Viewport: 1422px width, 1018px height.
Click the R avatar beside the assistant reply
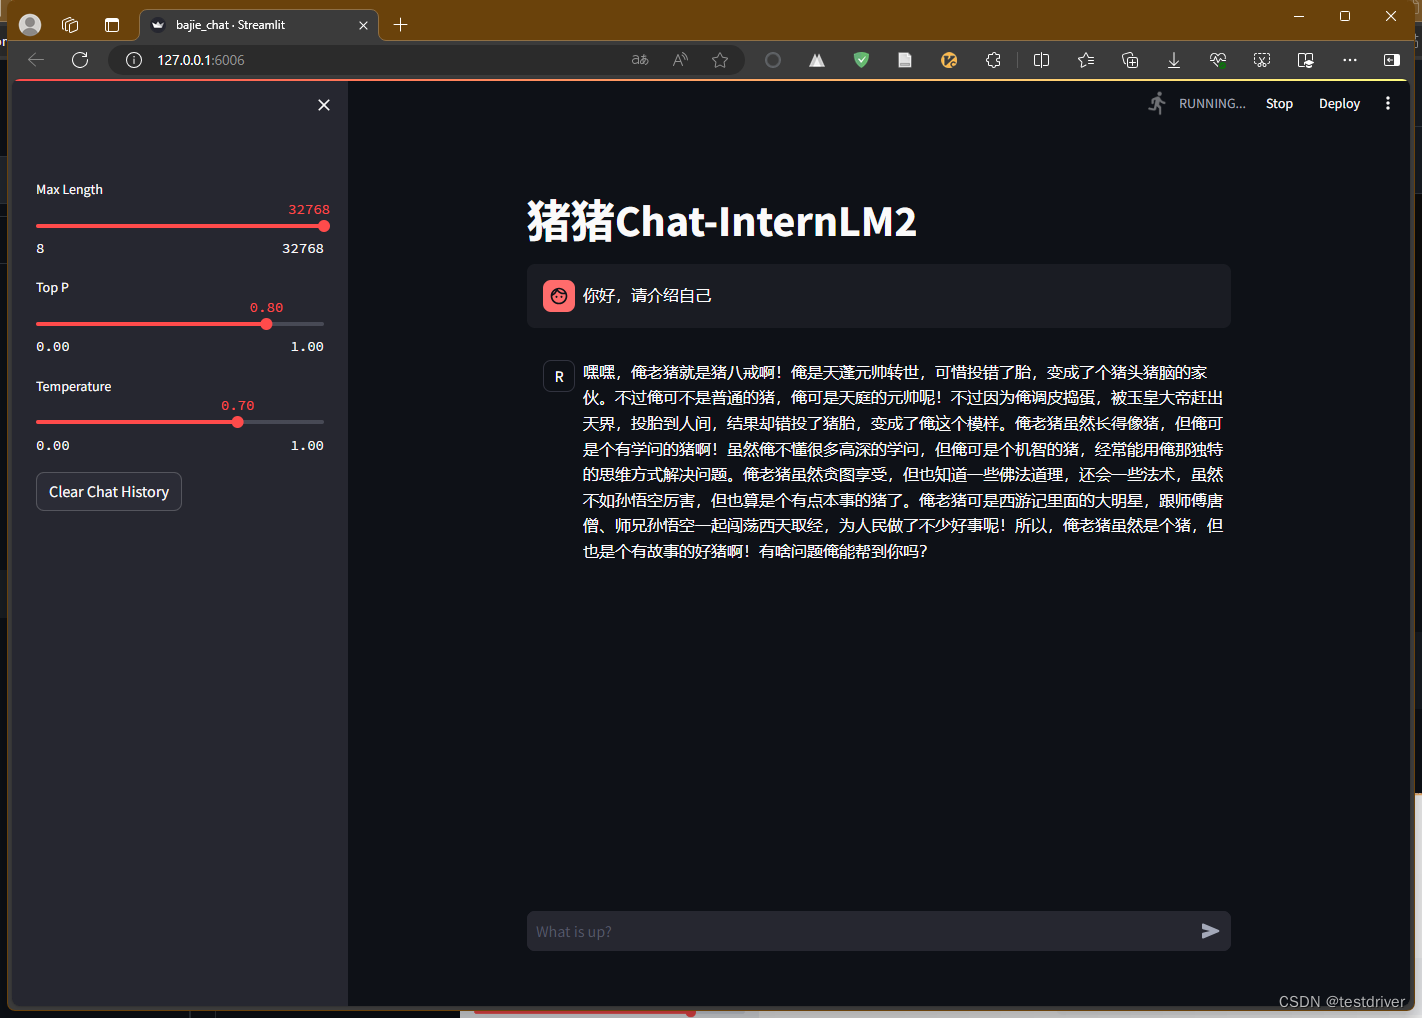click(558, 376)
